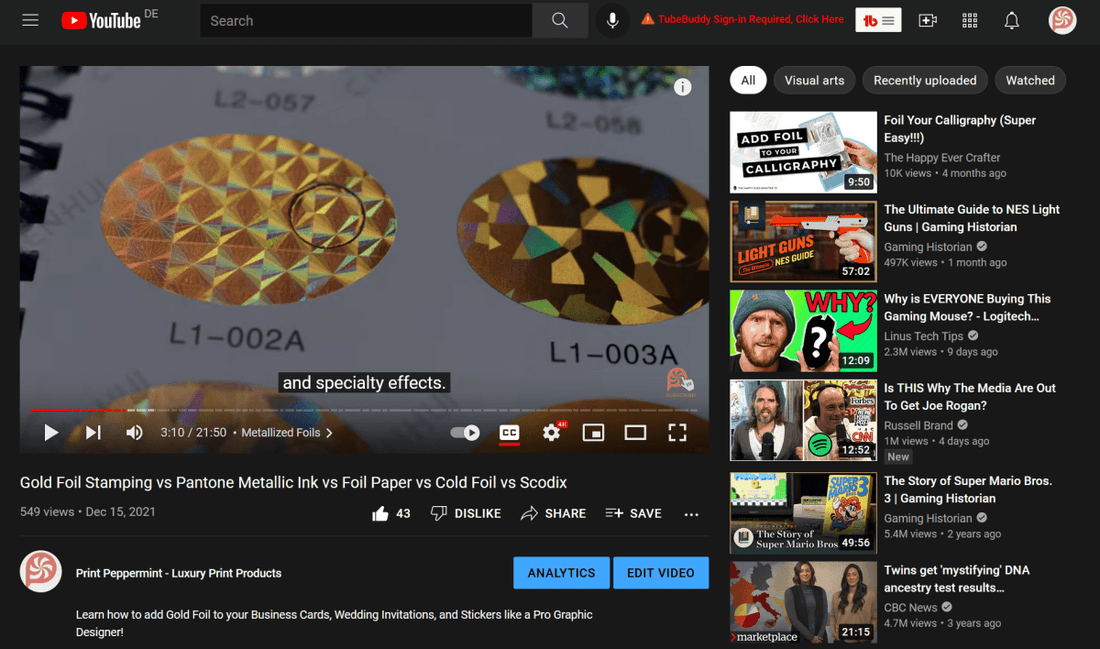Image resolution: width=1100 pixels, height=649 pixels.
Task: Click the create video icon
Action: [x=928, y=20]
